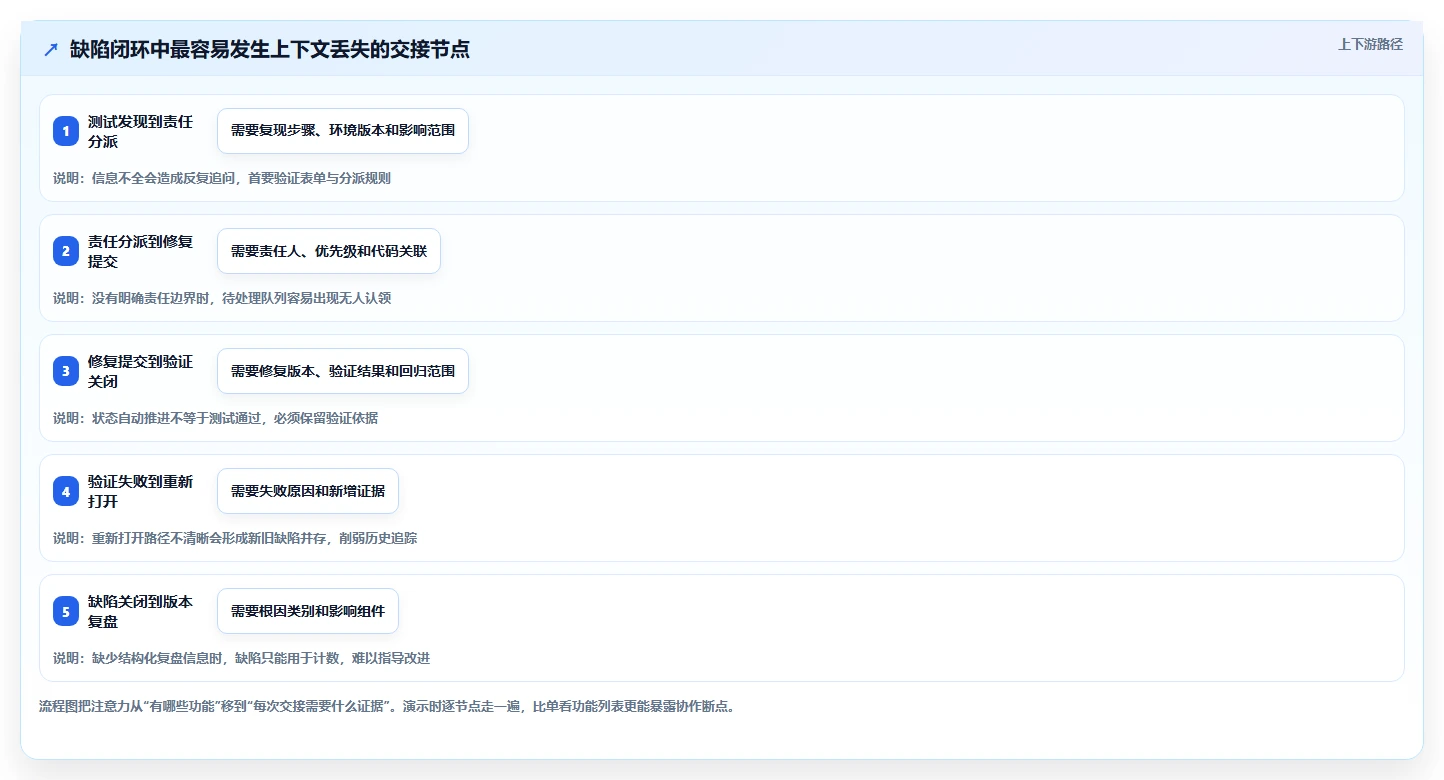Click the 需要失败原因和新增证据 chip
This screenshot has height=780, width=1444.
pos(308,491)
